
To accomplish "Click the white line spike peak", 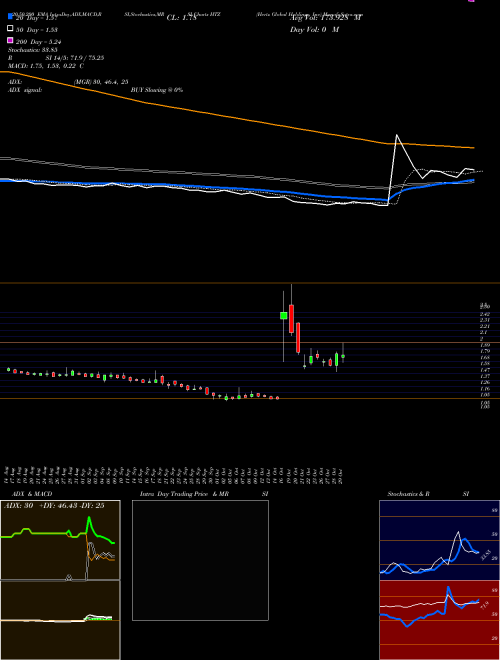I will tap(396, 136).
